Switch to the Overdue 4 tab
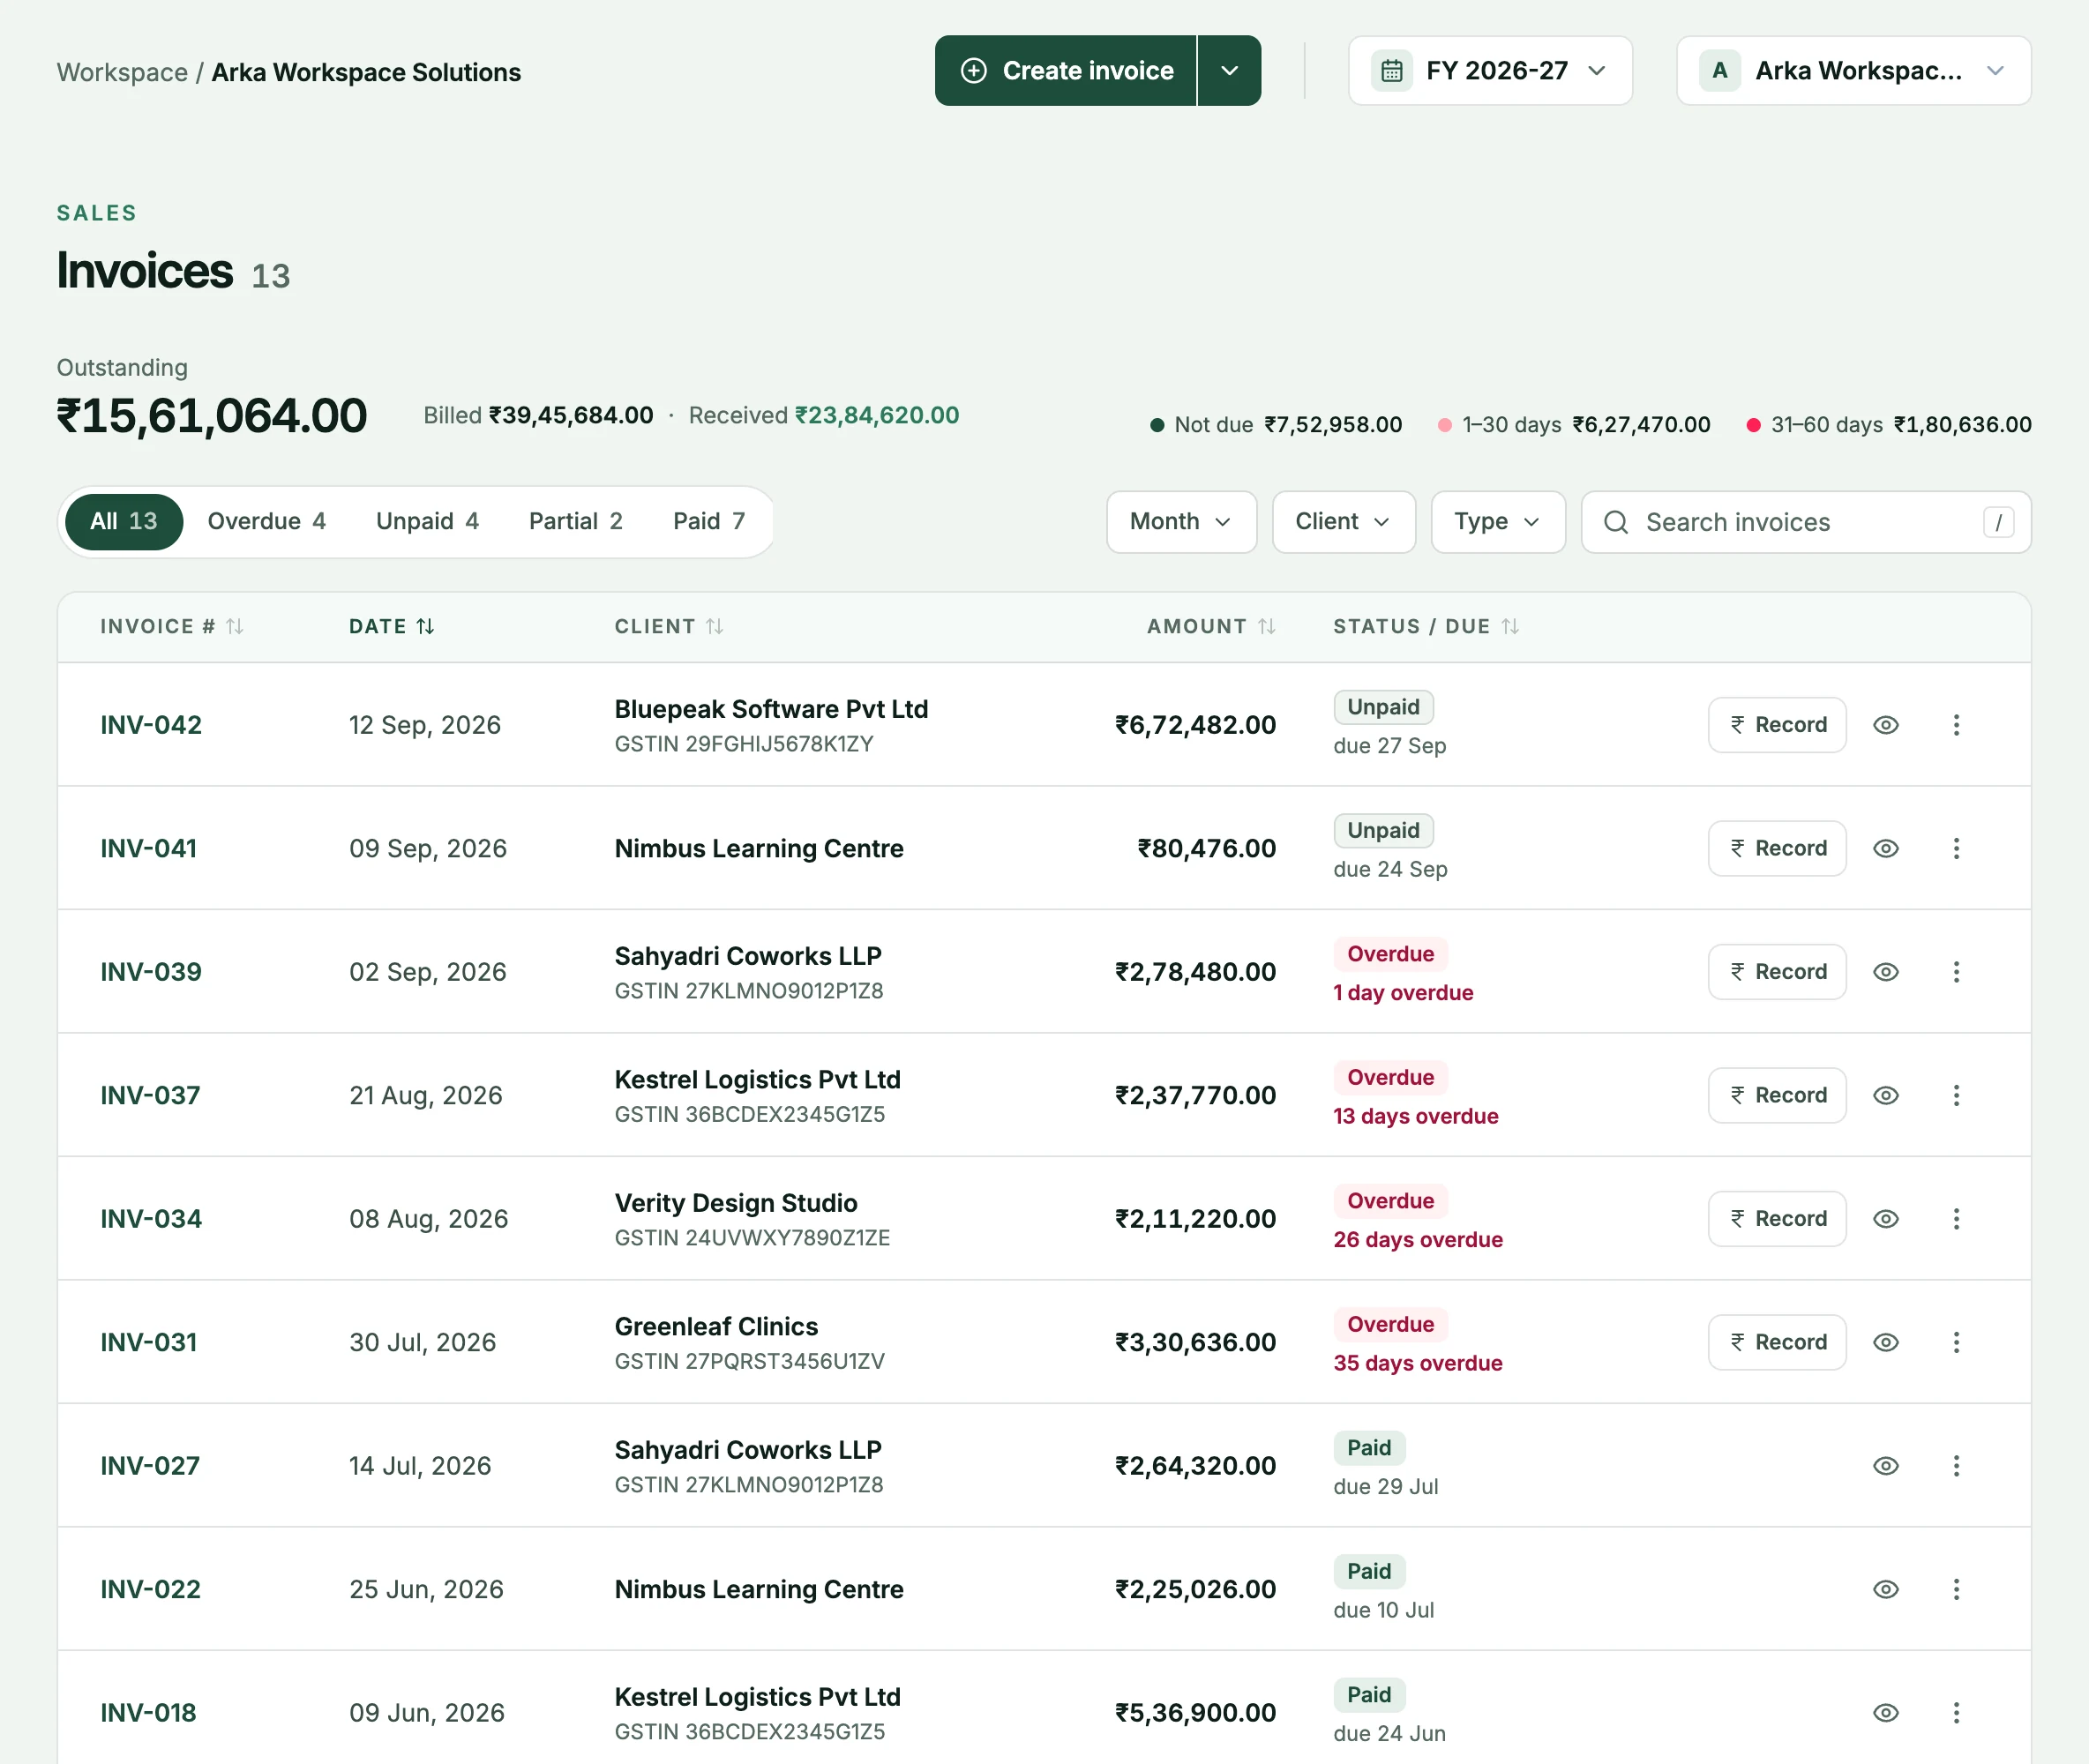 tap(267, 522)
